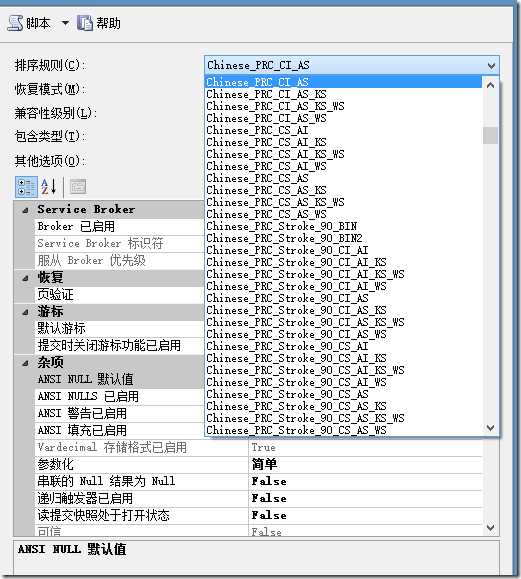Select ANSI 填充已启用 property row
Screen dimensions: 521x579
click(x=120, y=431)
